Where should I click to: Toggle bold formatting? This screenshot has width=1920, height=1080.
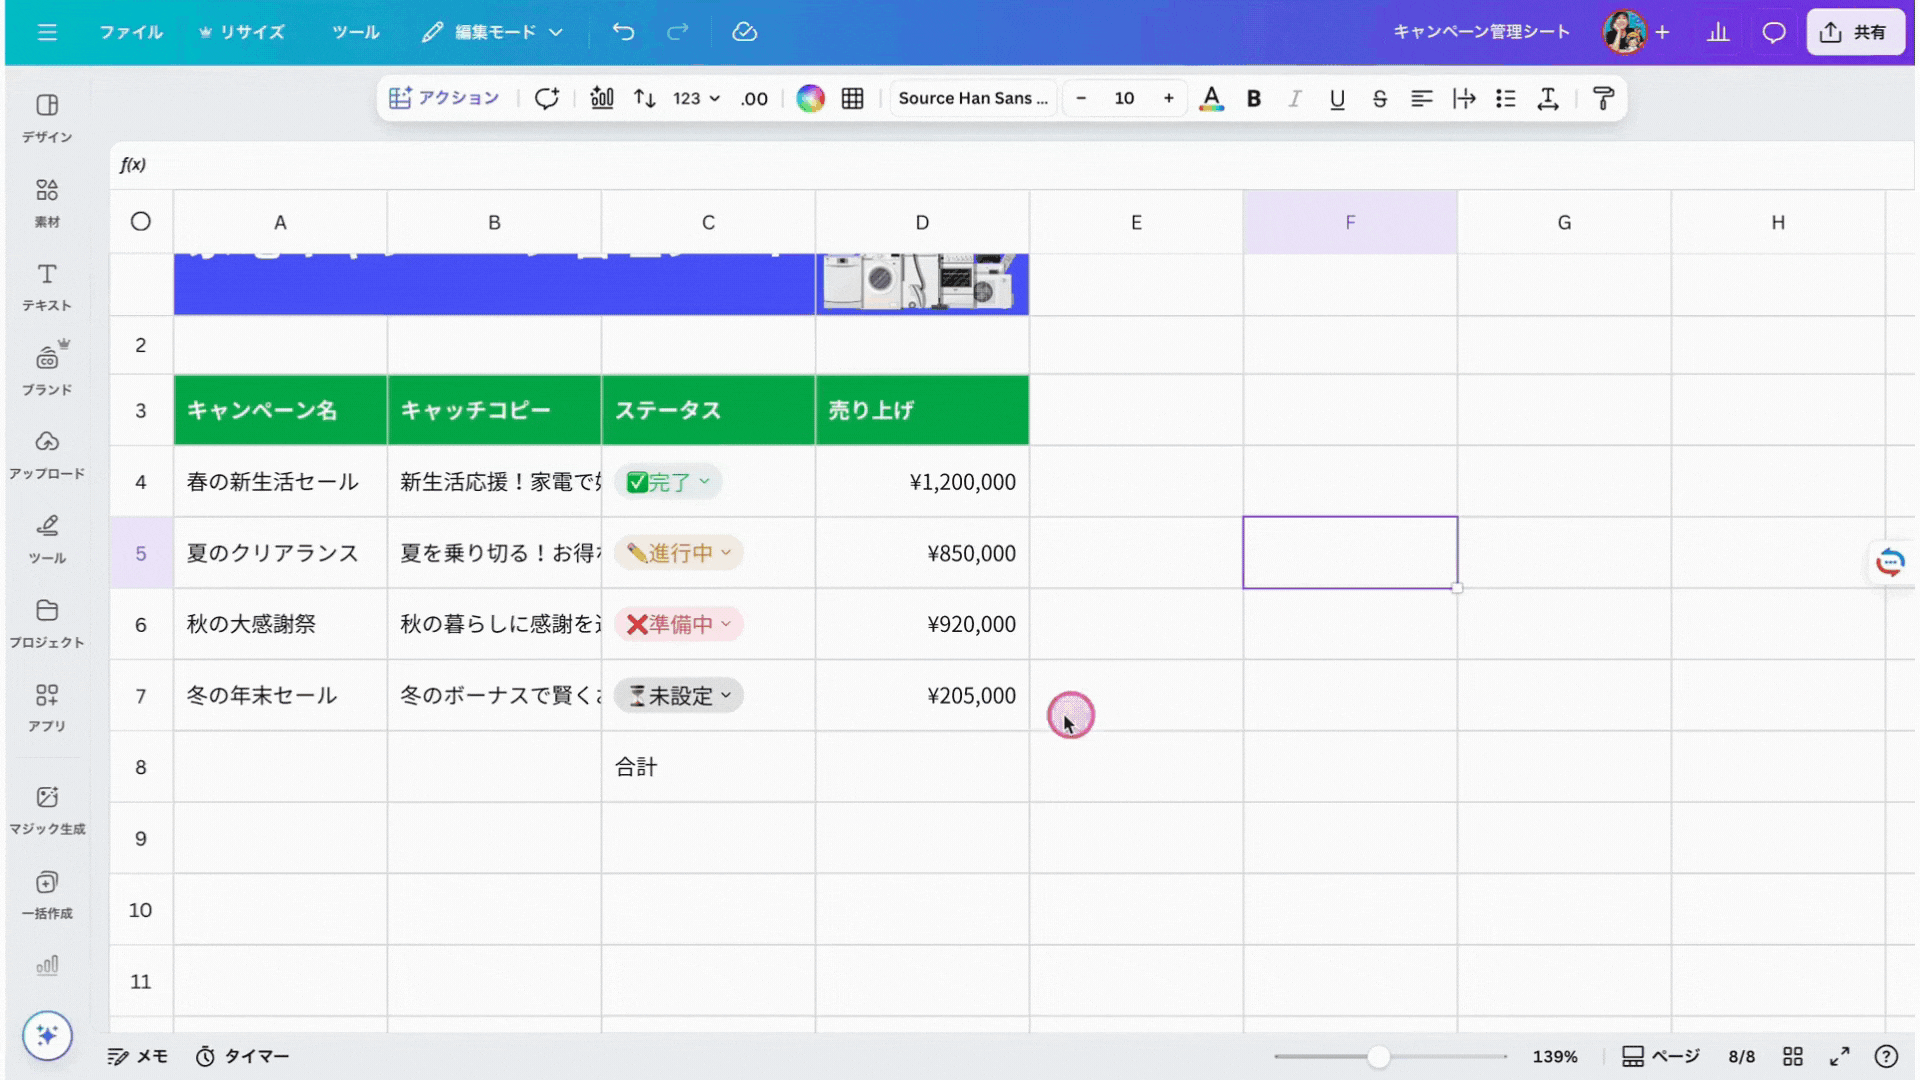1253,98
